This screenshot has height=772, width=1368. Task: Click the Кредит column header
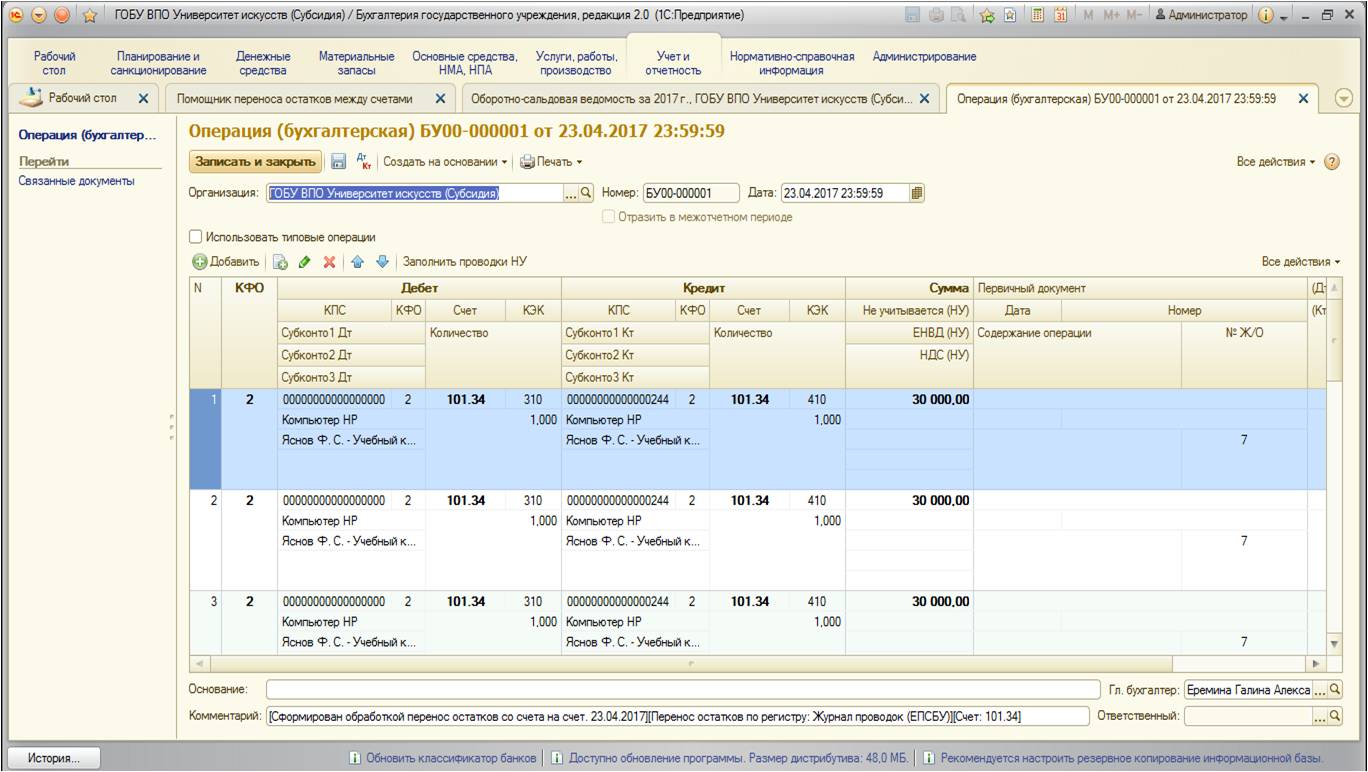click(704, 288)
